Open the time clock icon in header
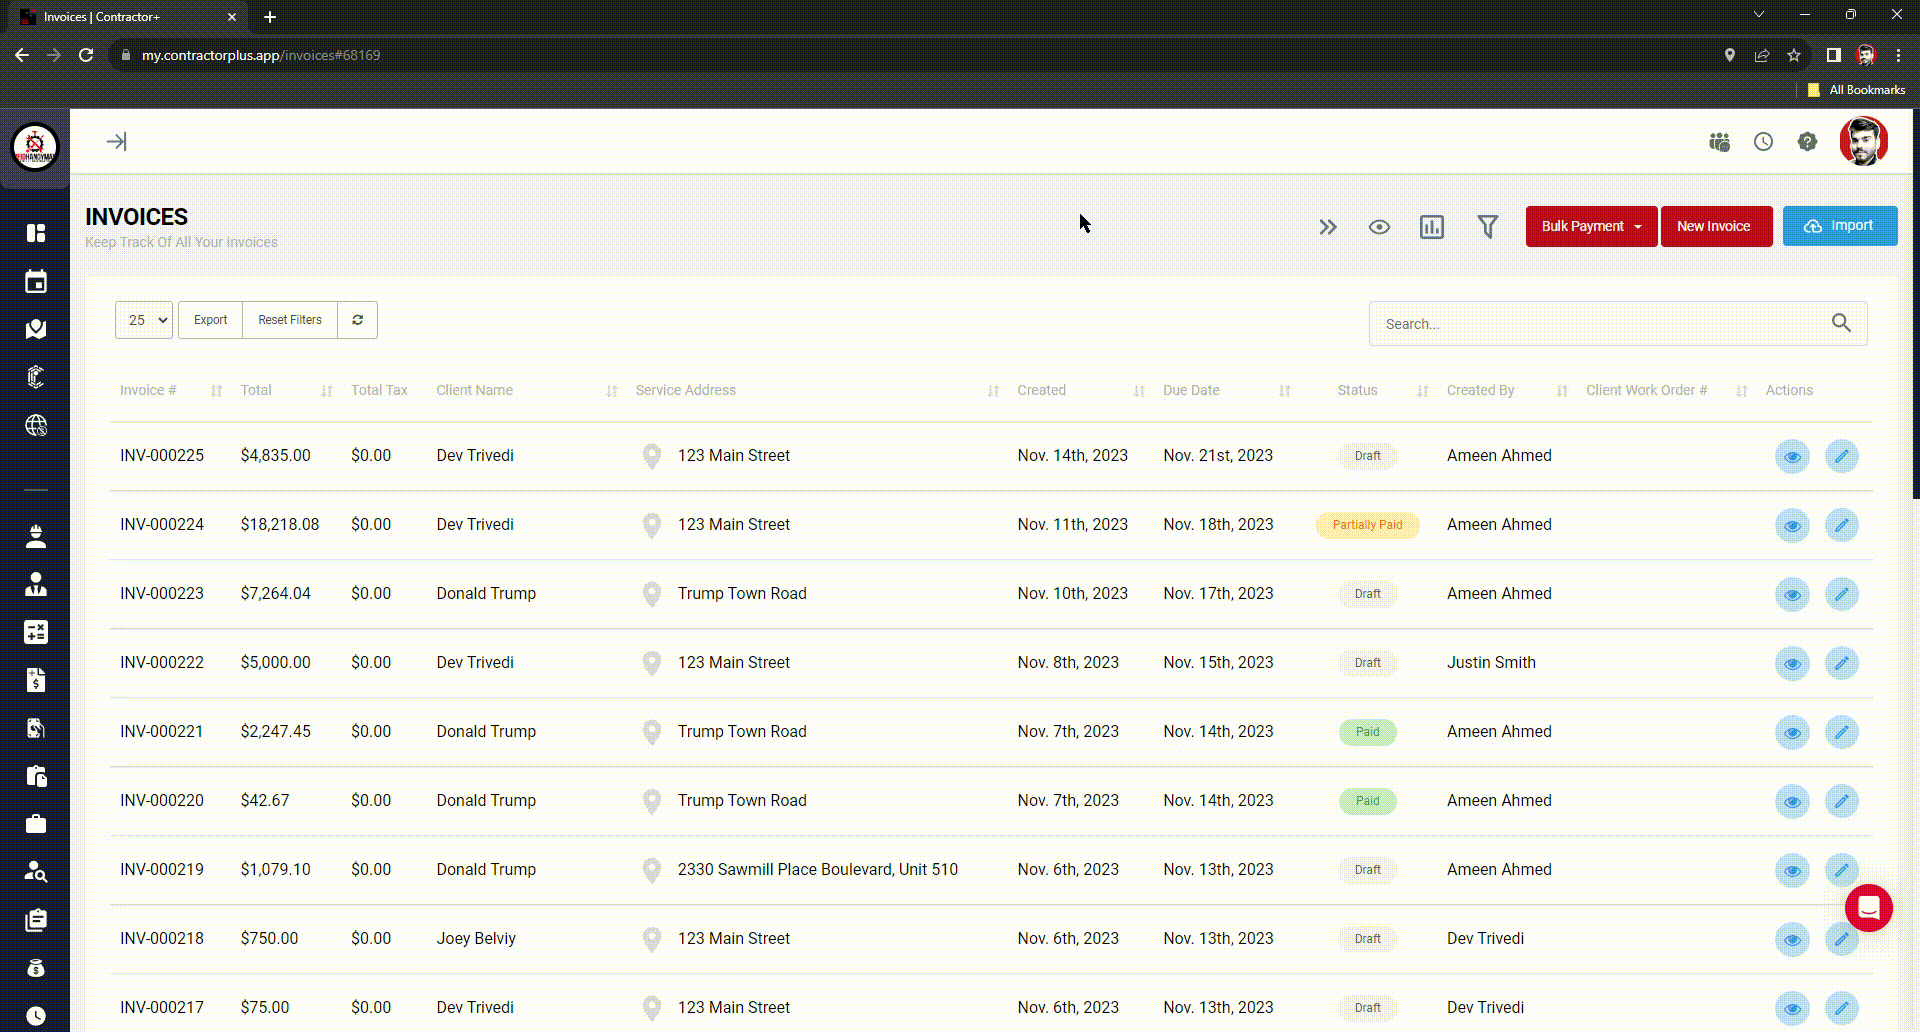The image size is (1920, 1032). pyautogui.click(x=1763, y=142)
